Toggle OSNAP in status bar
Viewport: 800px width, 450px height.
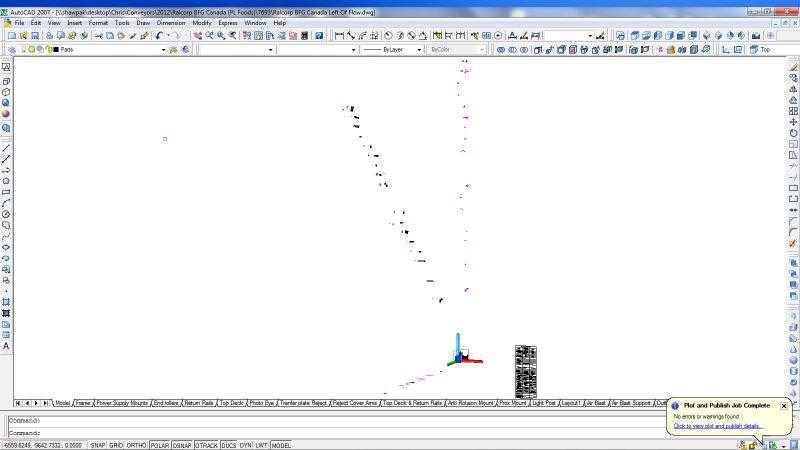click(182, 445)
